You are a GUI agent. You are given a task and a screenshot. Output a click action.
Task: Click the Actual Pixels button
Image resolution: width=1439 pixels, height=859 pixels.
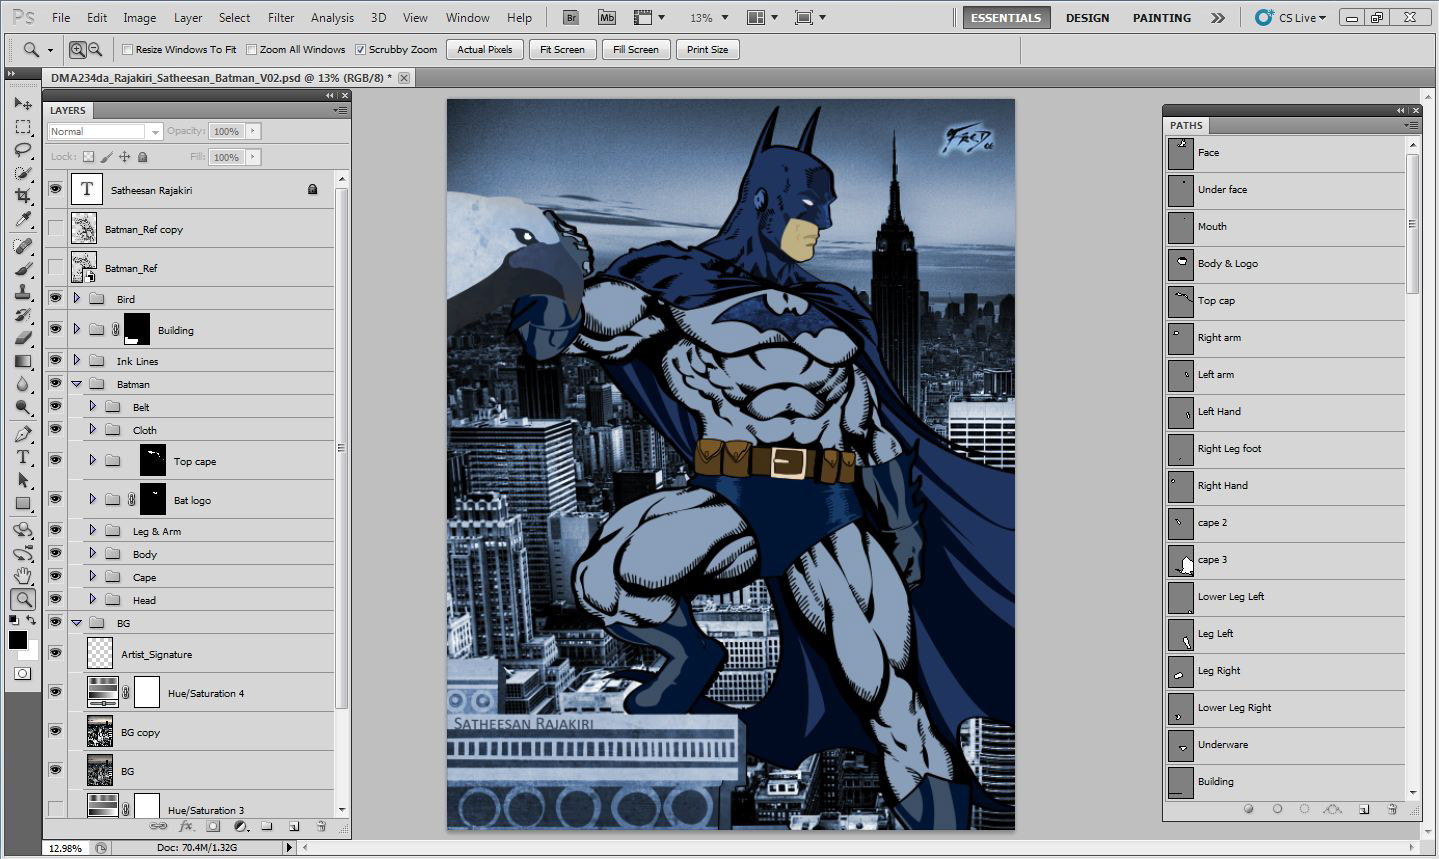coord(485,49)
